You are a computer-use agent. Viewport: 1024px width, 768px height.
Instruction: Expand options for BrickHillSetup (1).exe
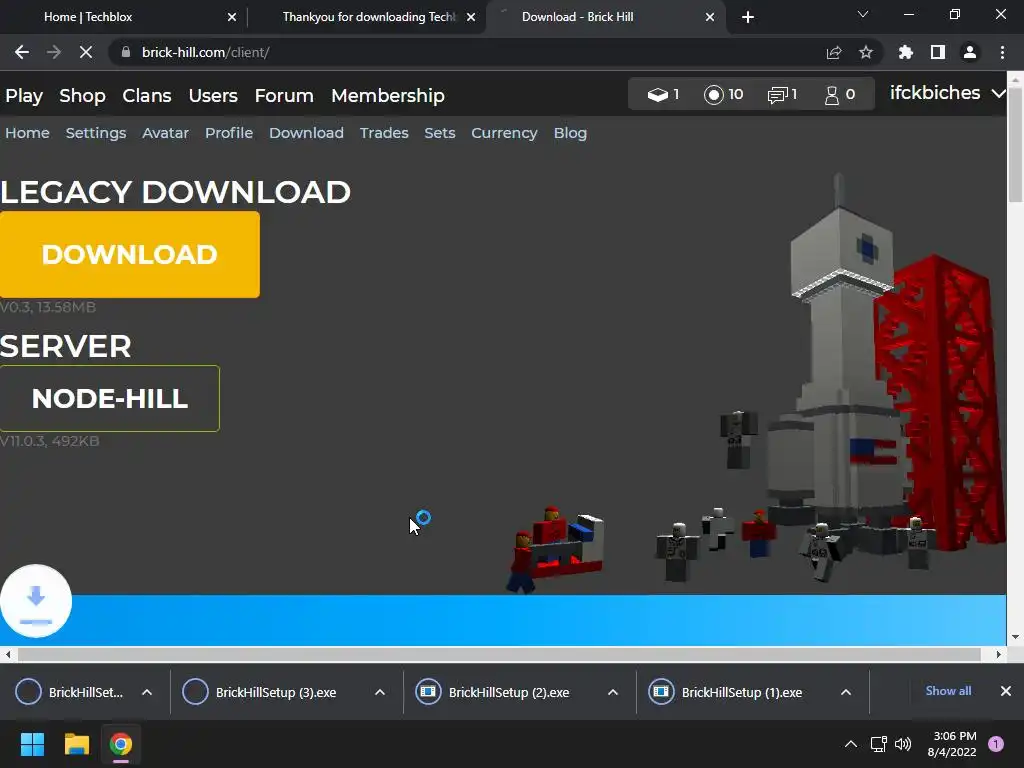coord(846,692)
